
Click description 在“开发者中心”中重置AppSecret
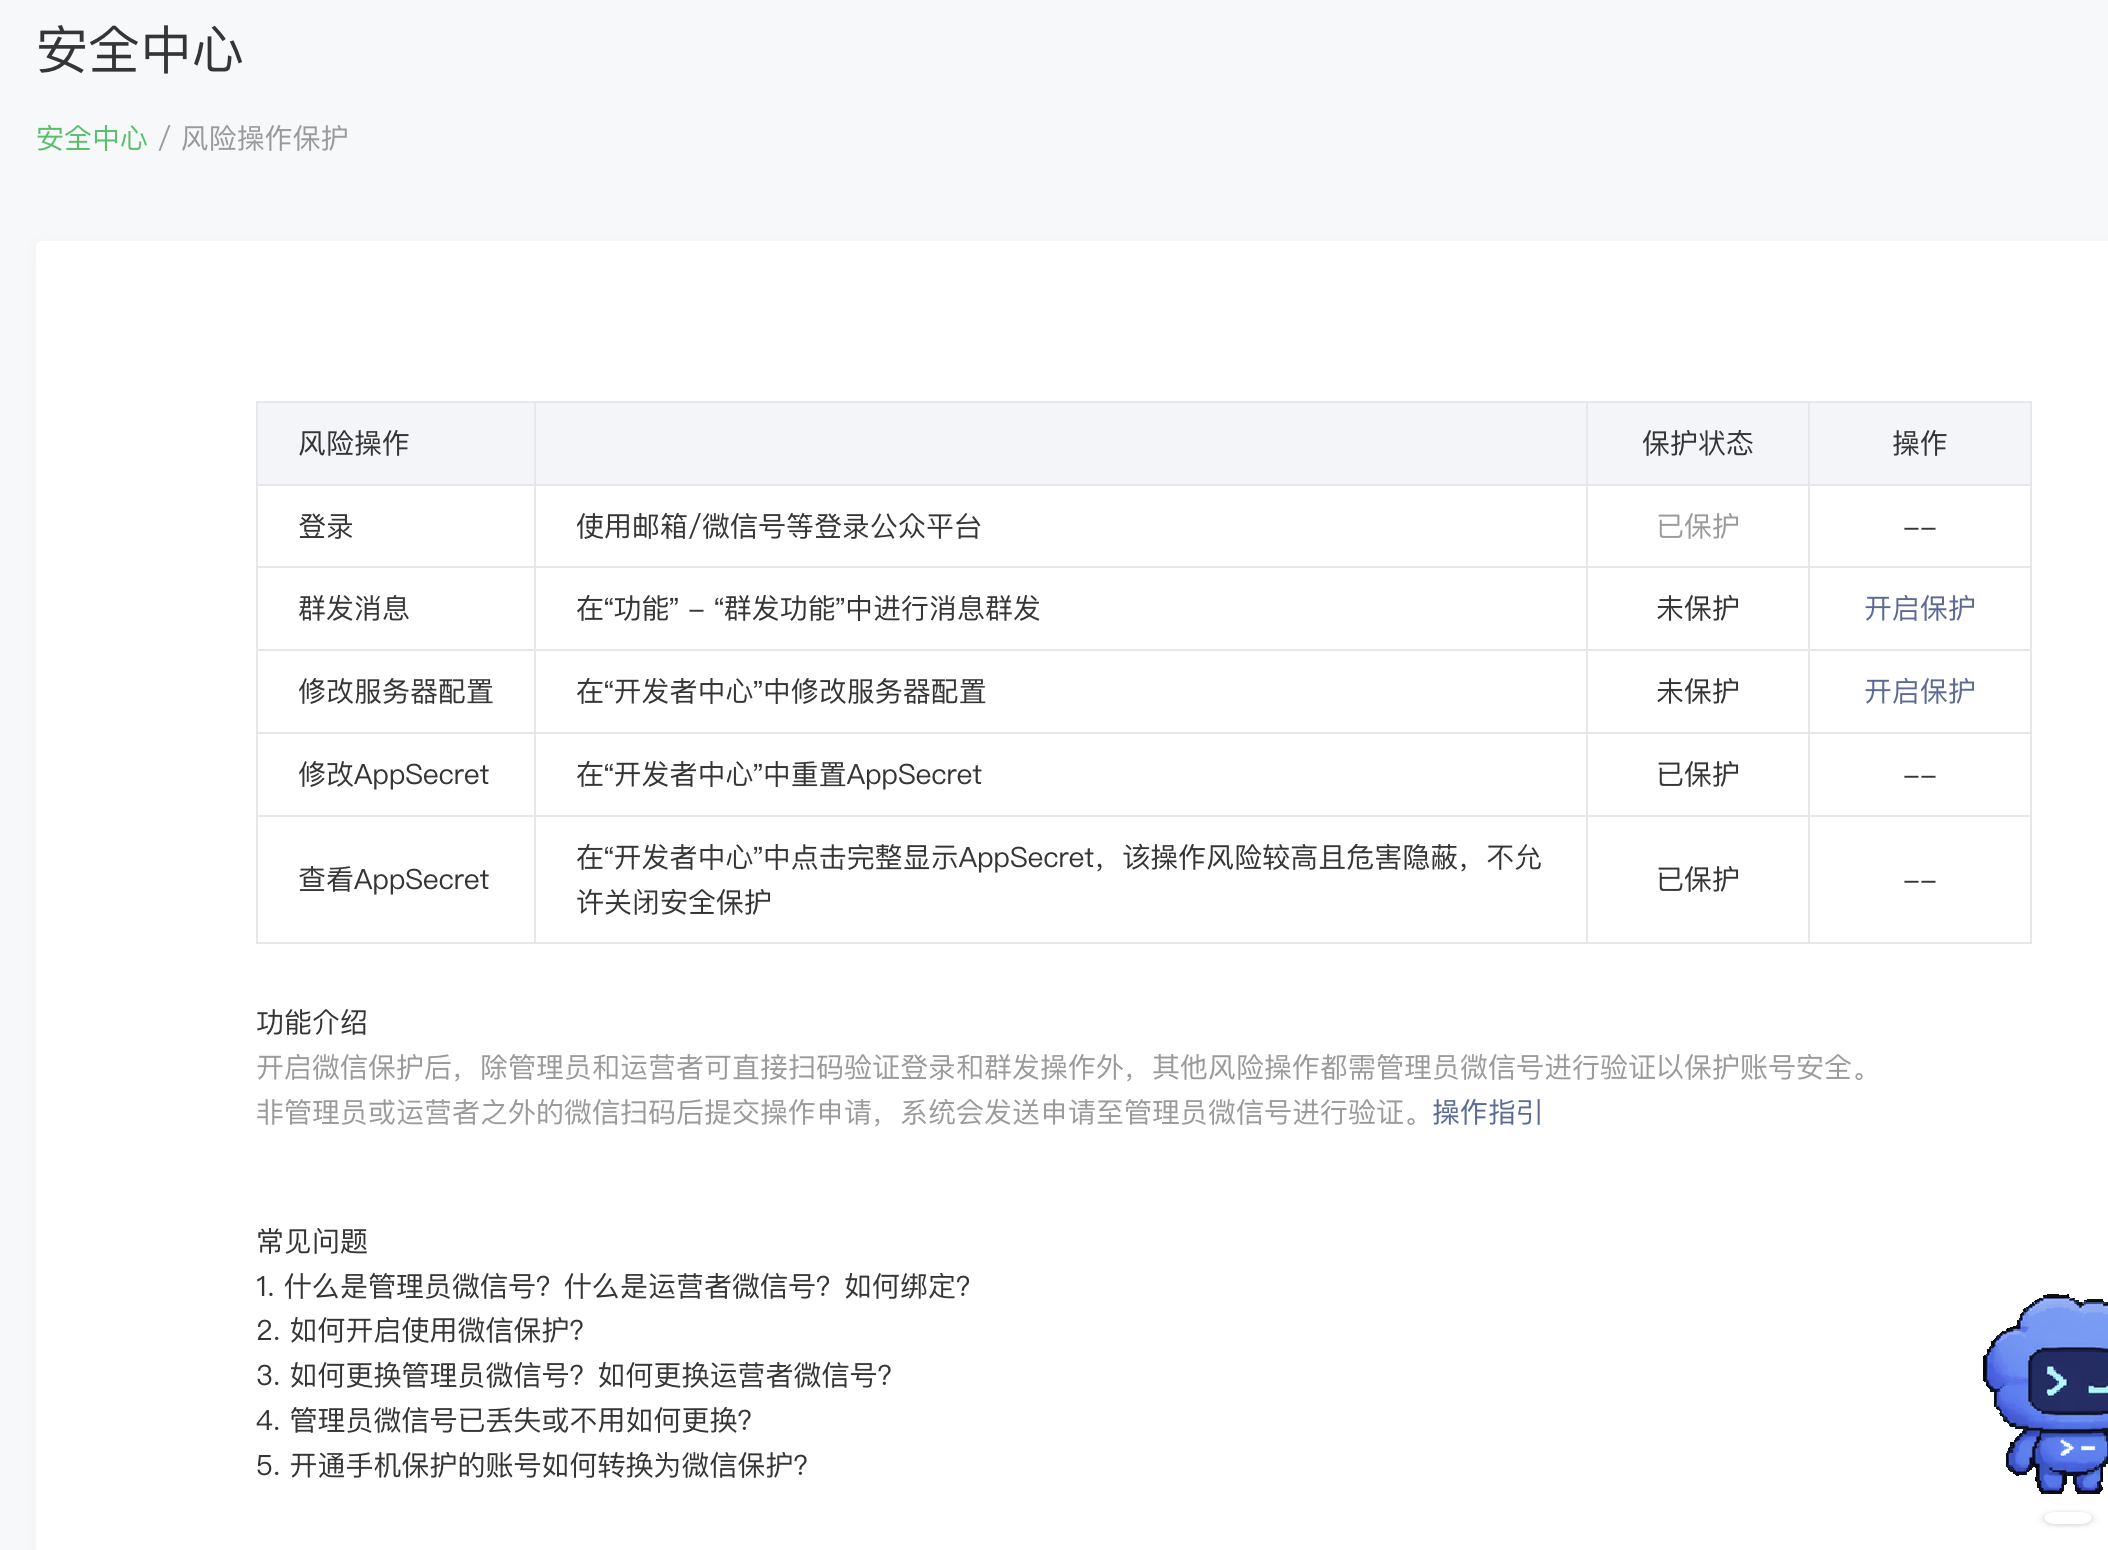click(778, 774)
